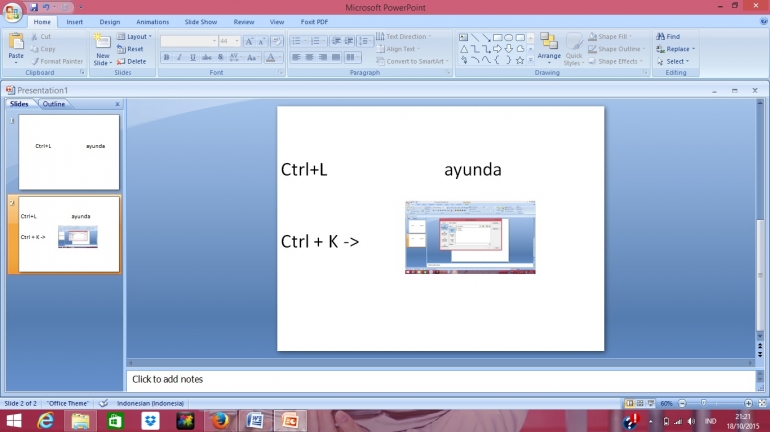
Task: Click Save icon in Quick Access Toolbar
Action: [x=34, y=7]
